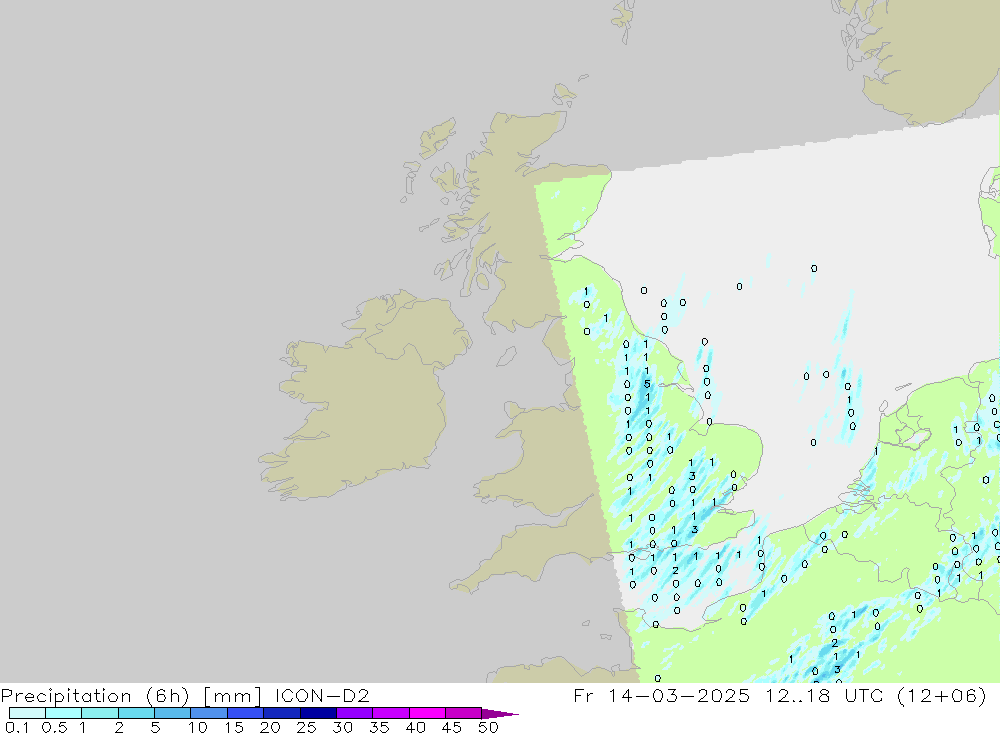This screenshot has width=1000, height=733.
Task: Click the '10' legend scale label
Action: pos(198,727)
